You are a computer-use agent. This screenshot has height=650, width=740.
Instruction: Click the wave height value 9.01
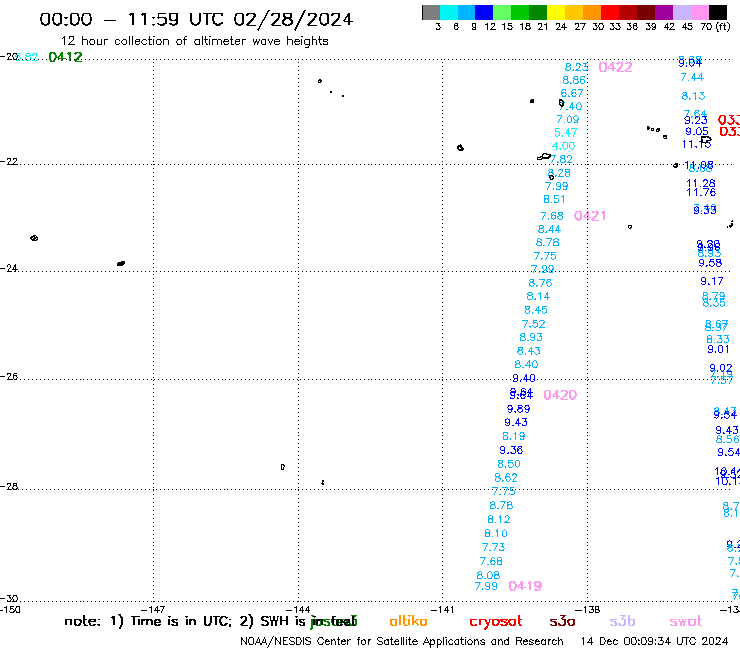pyautogui.click(x=718, y=349)
